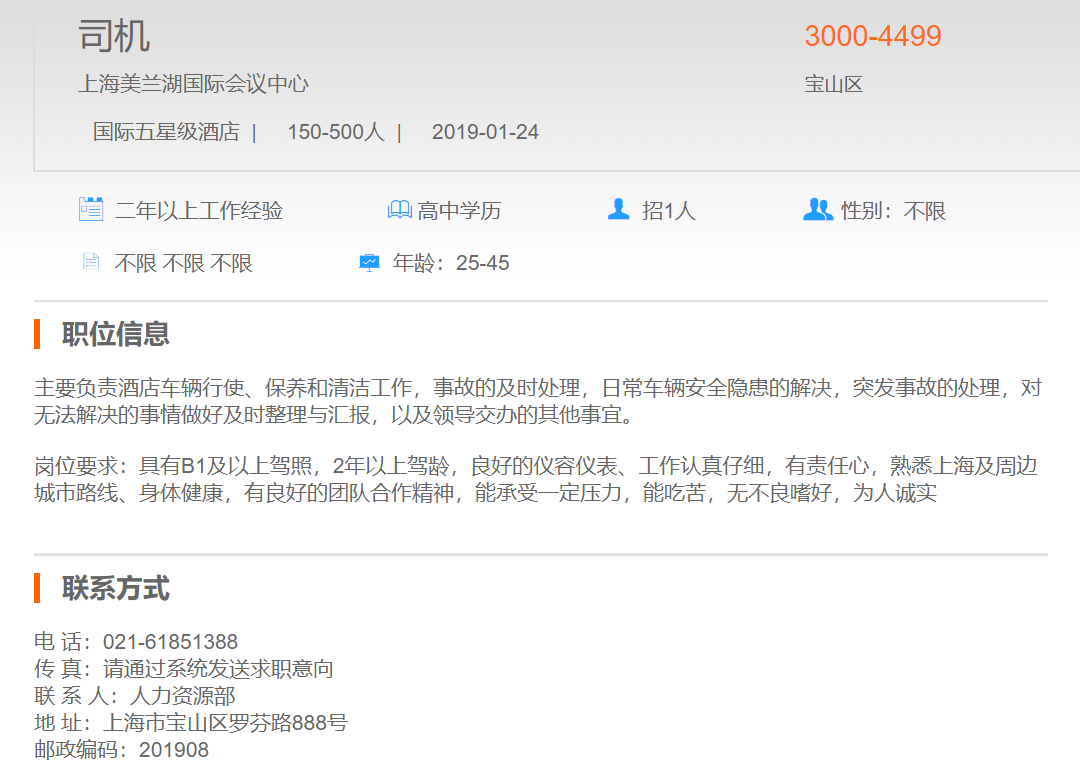Viewport: 1080px width, 766px height.
Task: Click the 岗位要求 requirements paragraph
Action: coord(535,479)
